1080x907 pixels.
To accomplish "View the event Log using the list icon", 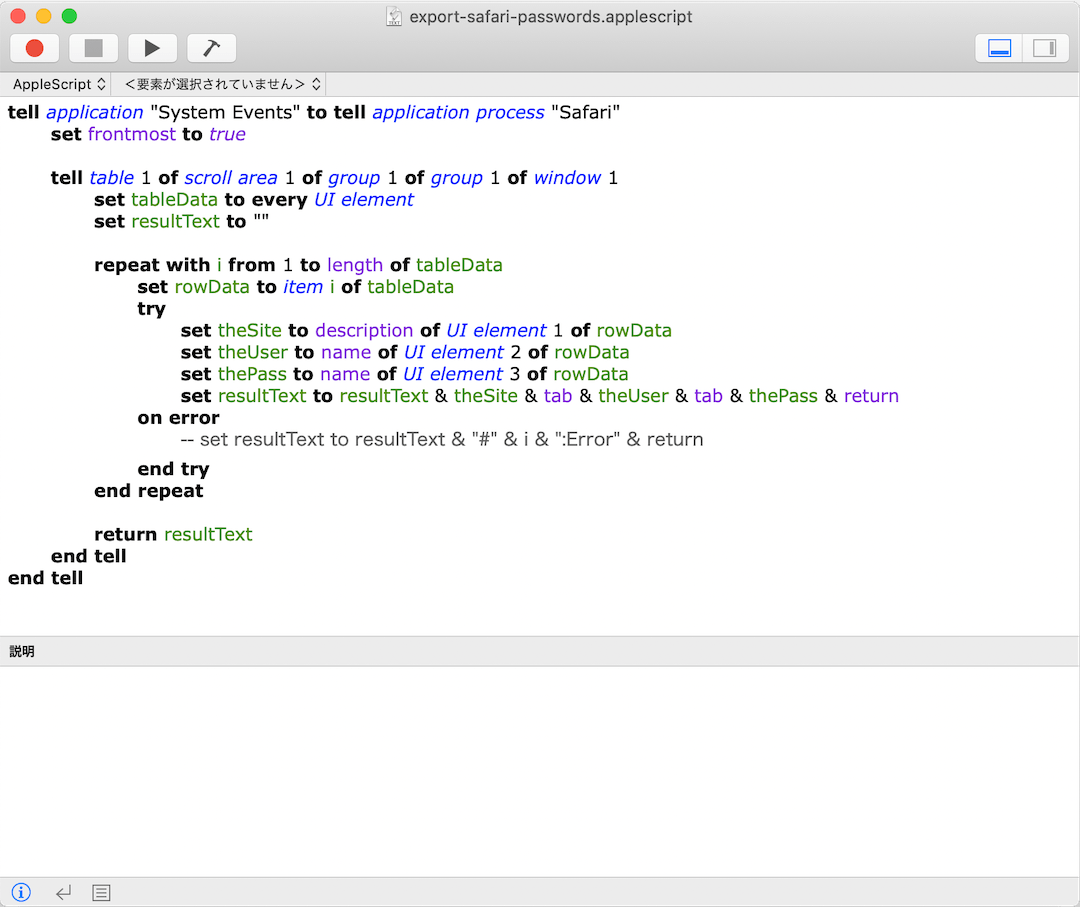I will (x=100, y=891).
